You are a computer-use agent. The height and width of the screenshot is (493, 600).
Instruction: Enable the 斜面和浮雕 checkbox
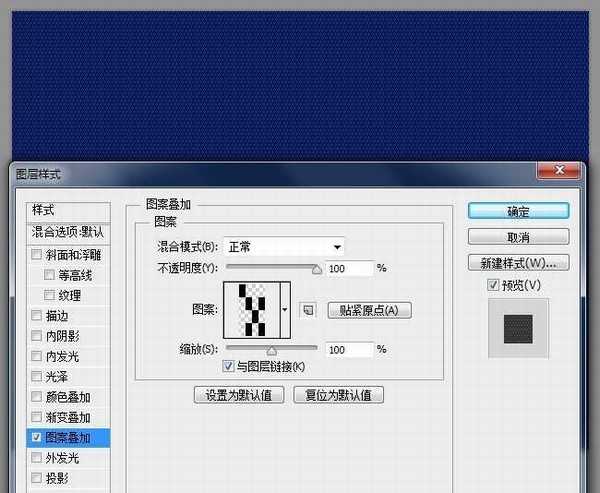[37, 254]
